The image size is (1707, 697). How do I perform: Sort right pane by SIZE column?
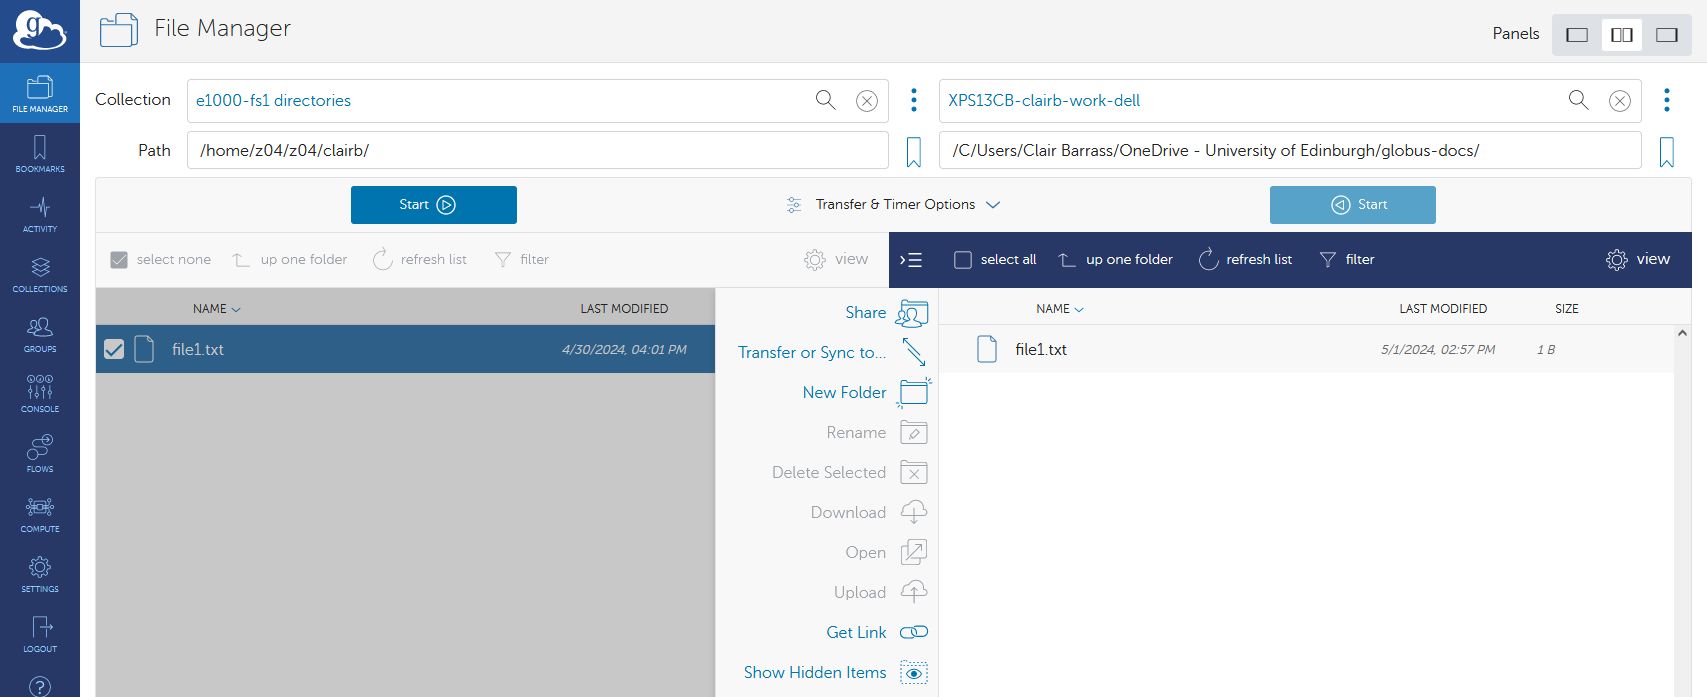[x=1567, y=309]
